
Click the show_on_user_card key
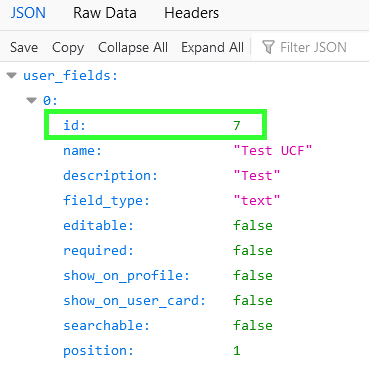pos(134,301)
